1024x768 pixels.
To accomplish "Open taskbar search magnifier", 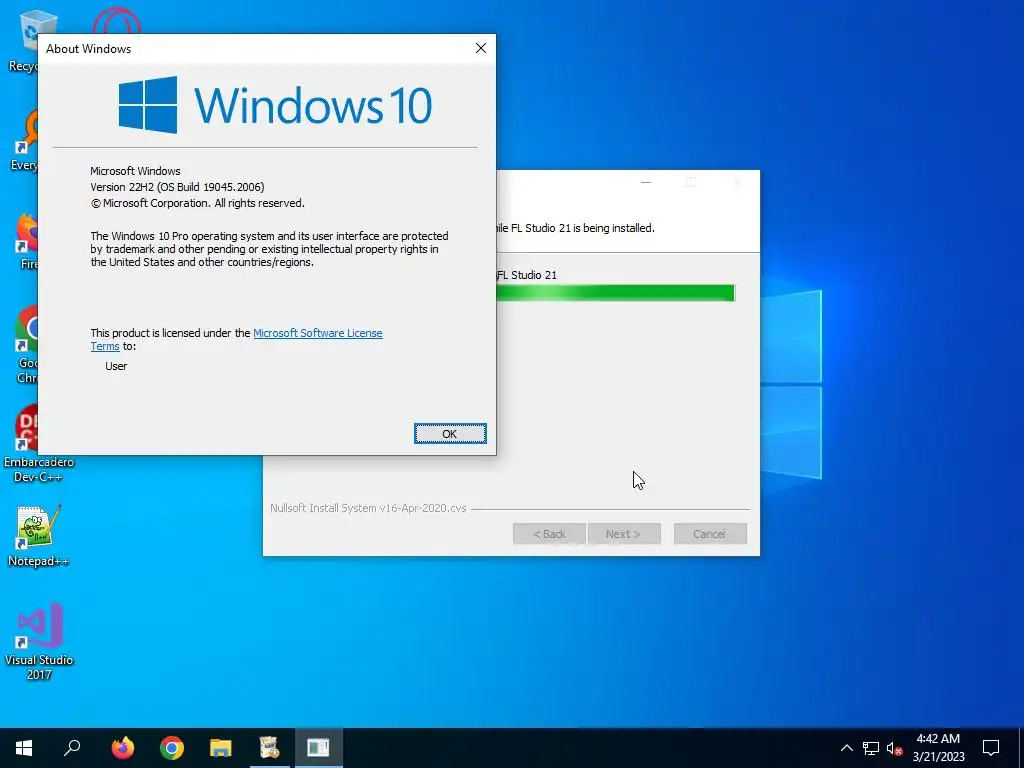I will (x=72, y=748).
